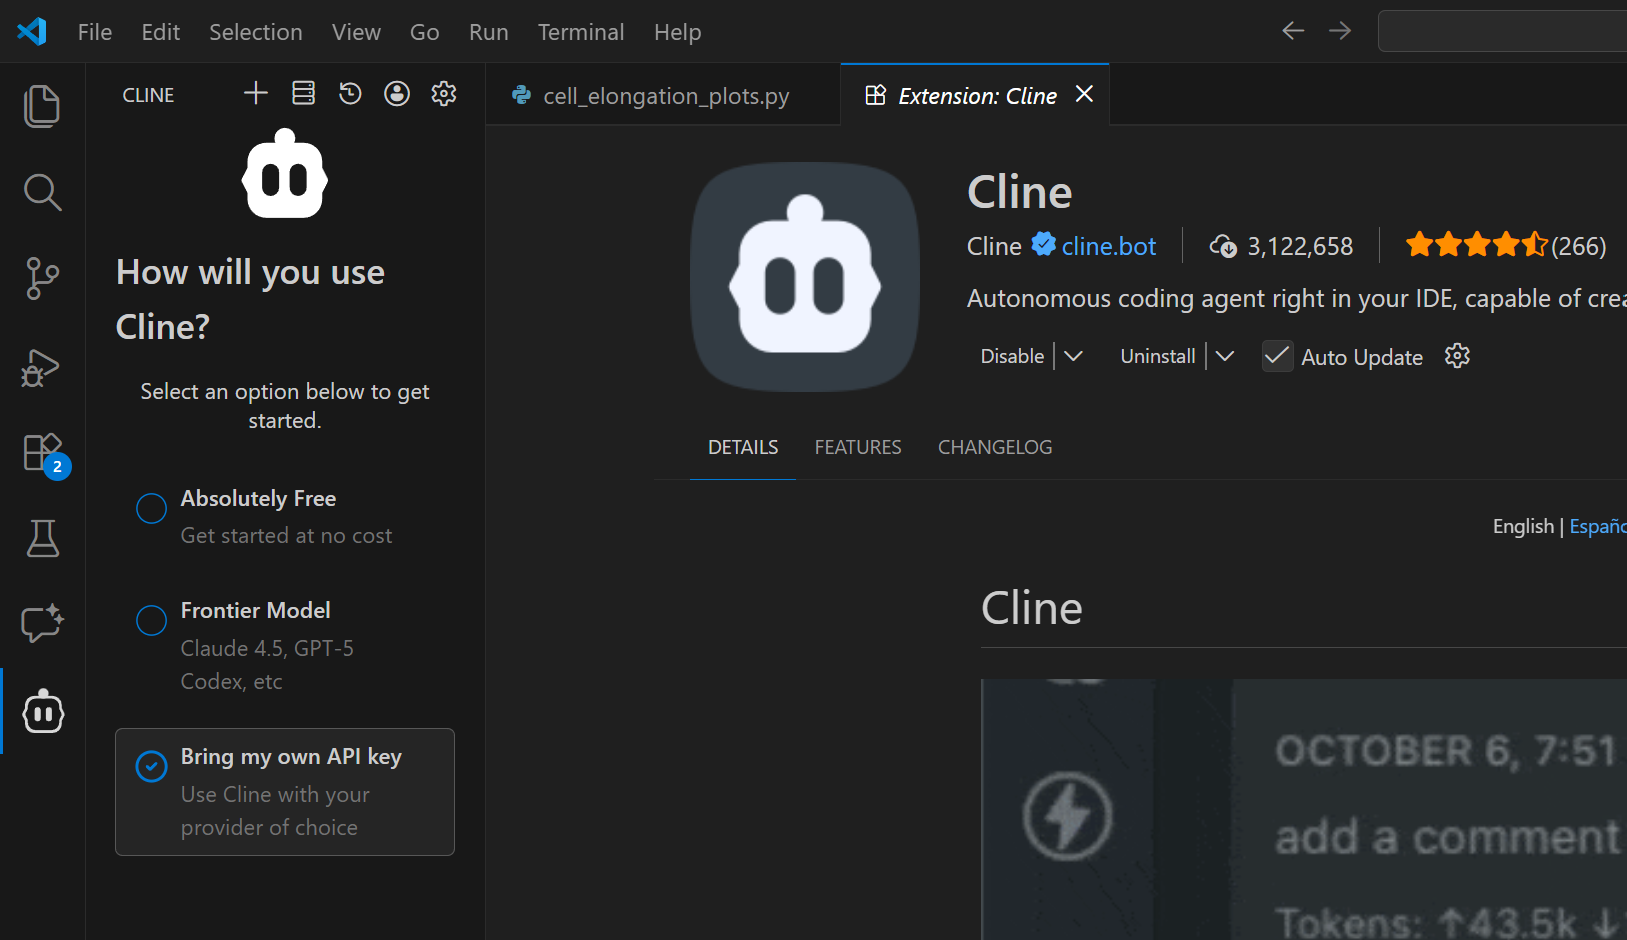Select the Absolutely Free option
Screen dimensions: 1627x940
coord(151,509)
